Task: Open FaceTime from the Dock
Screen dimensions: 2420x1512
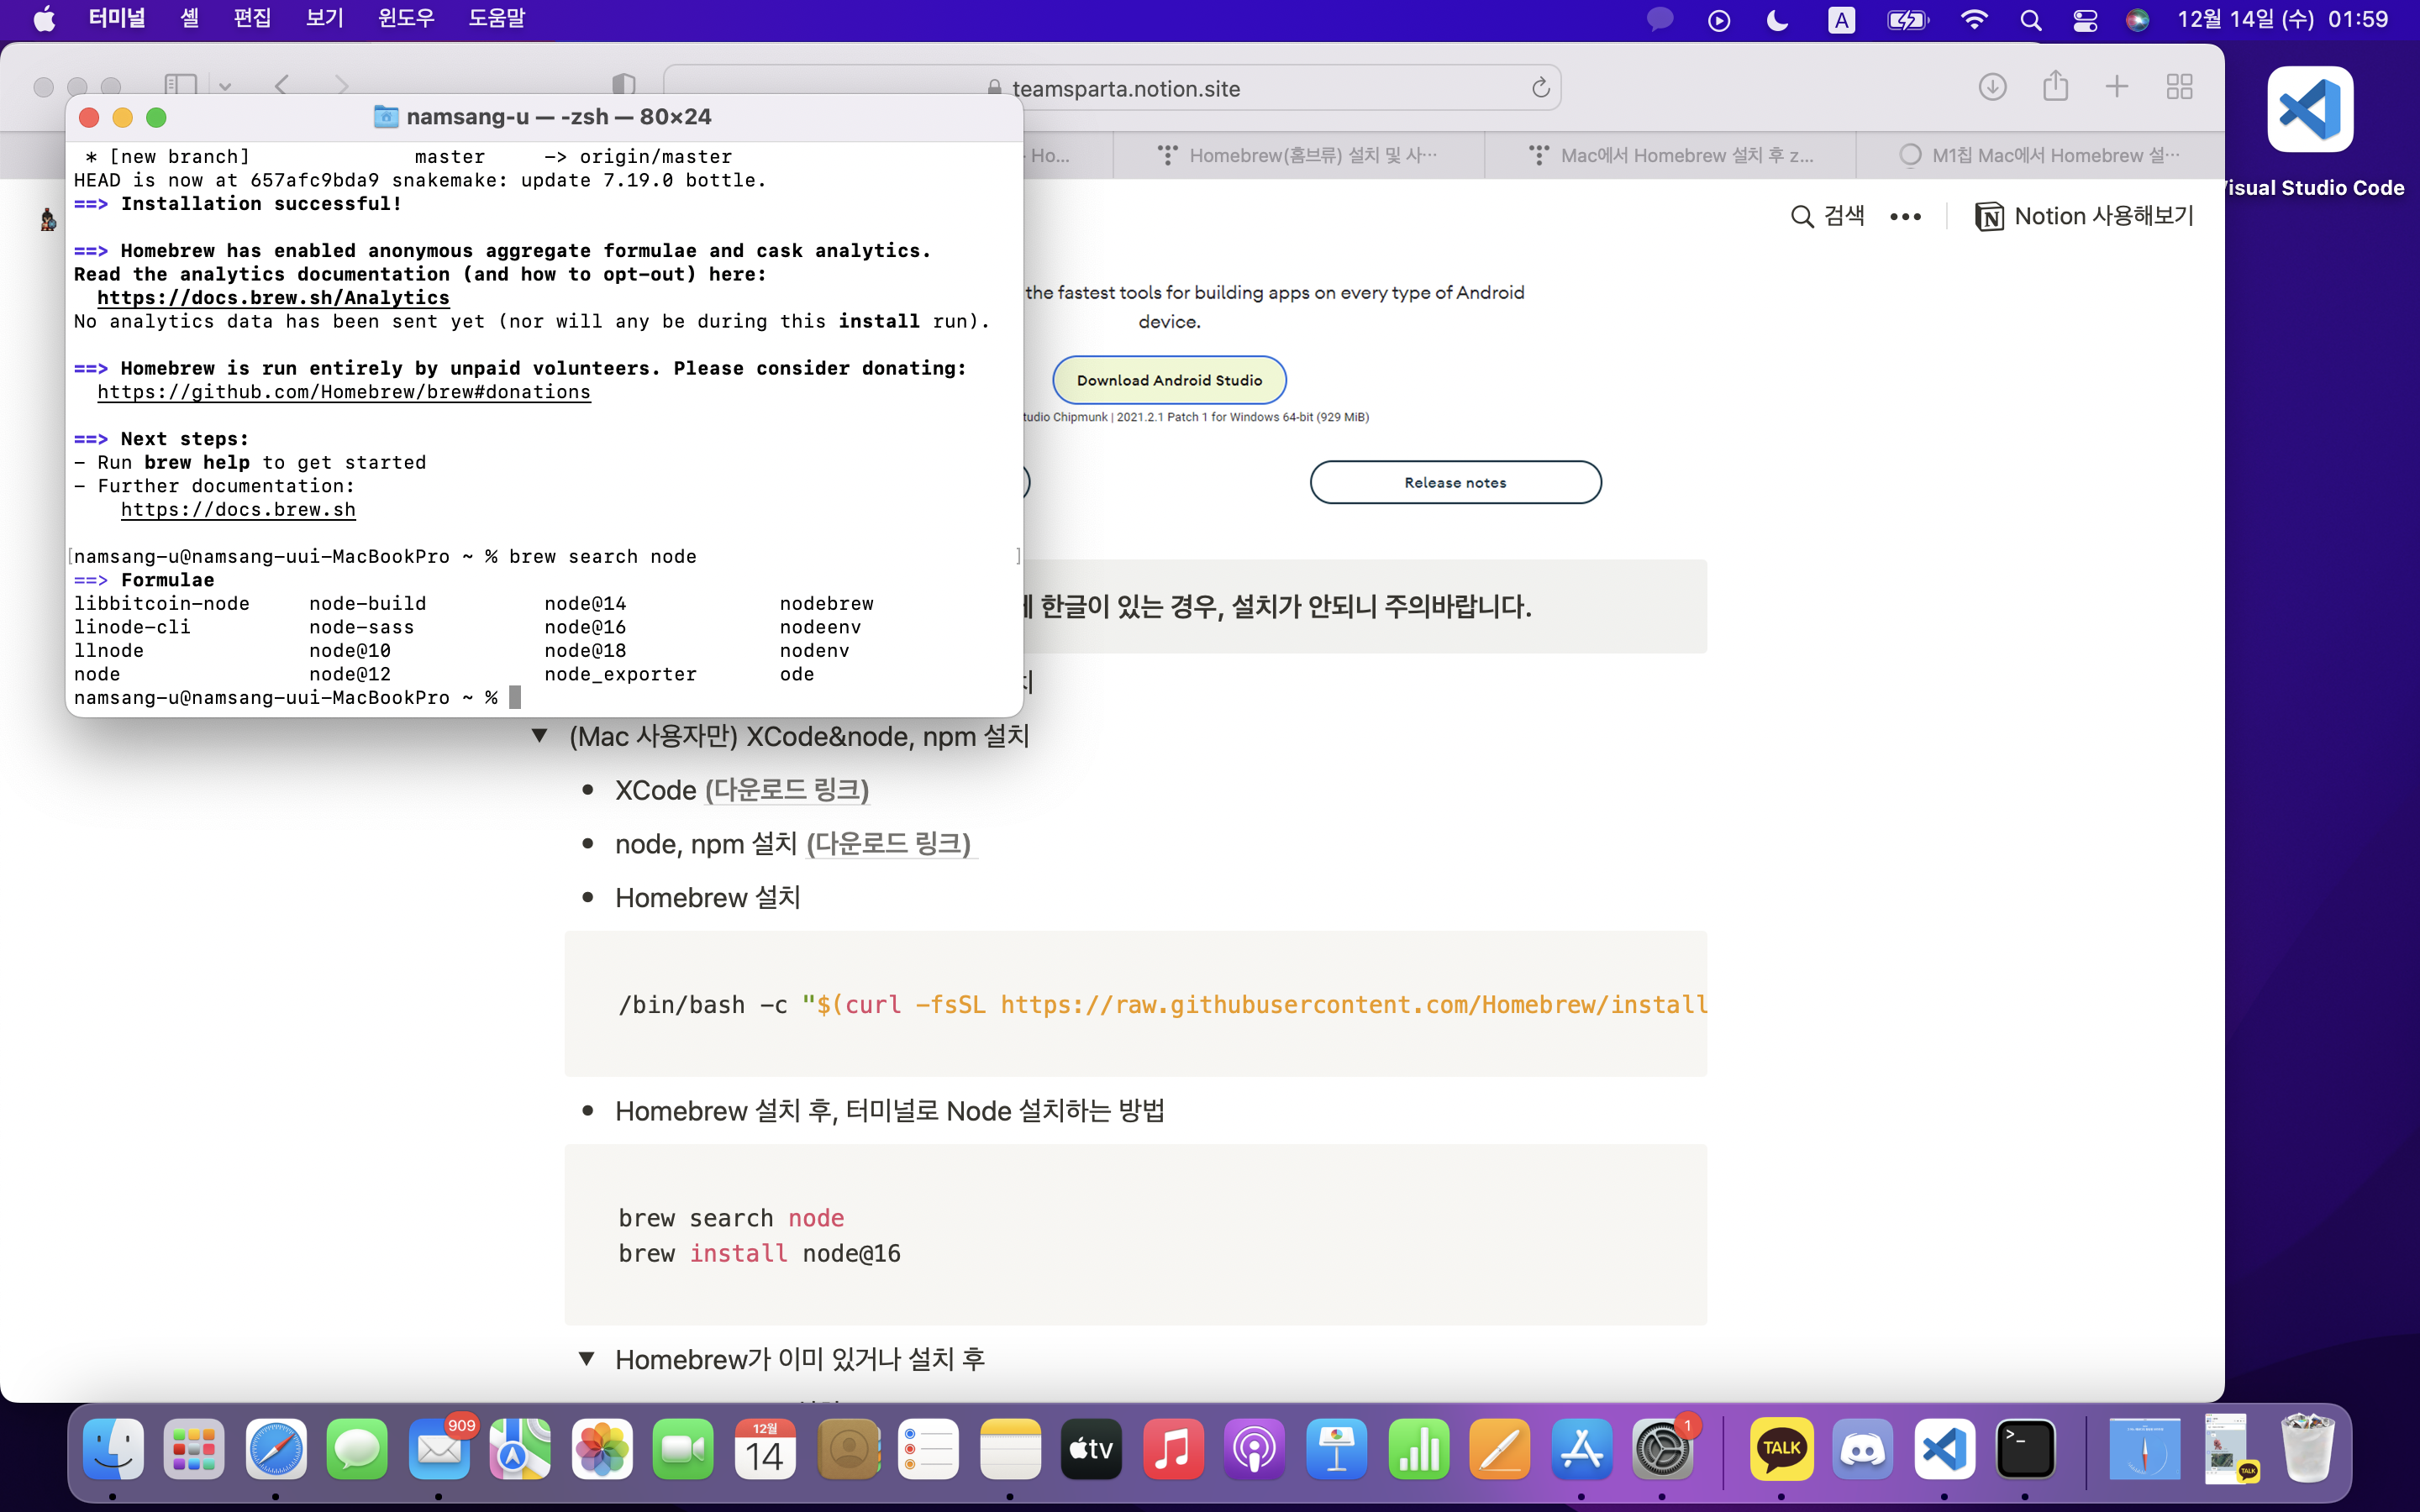Action: [x=683, y=1448]
